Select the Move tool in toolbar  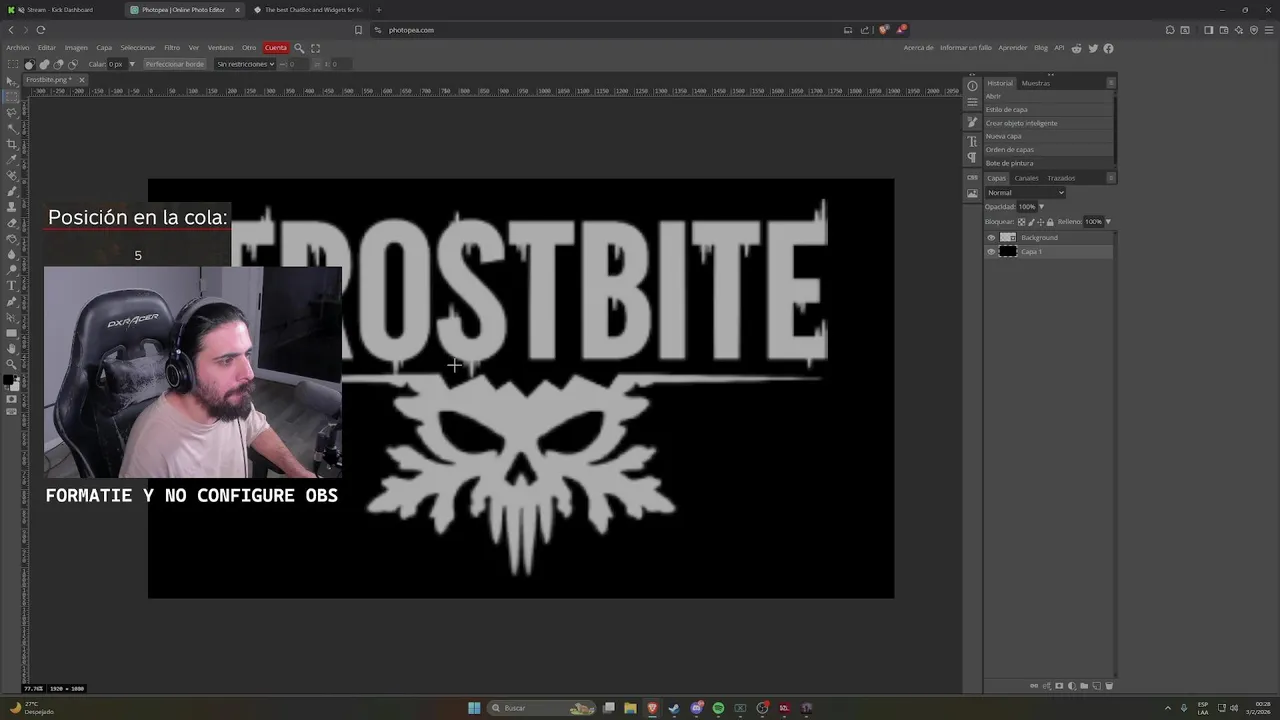[x=12, y=82]
